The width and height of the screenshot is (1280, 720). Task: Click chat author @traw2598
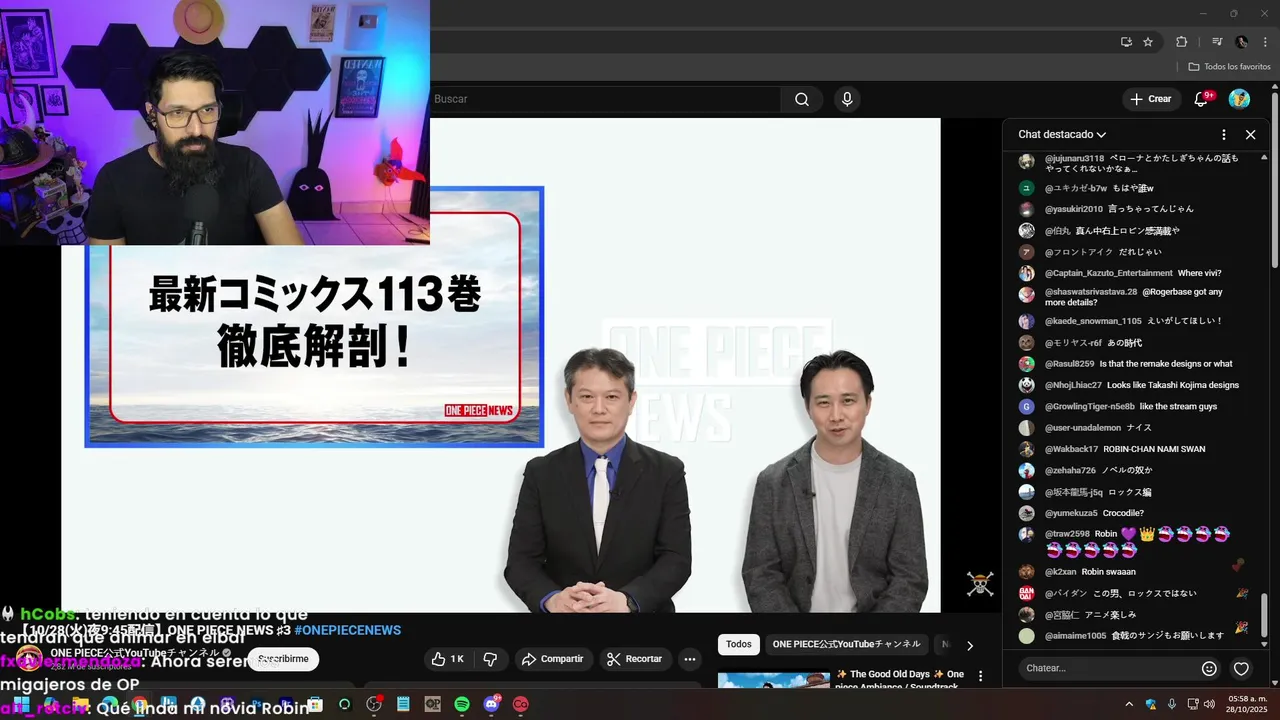[1067, 534]
